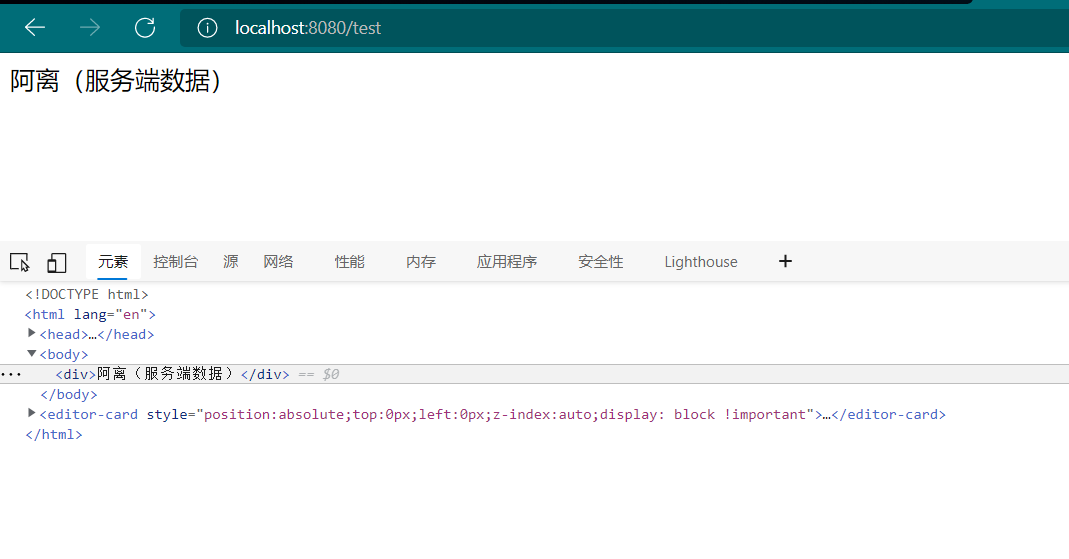This screenshot has height=559, width=1069.
Task: View site information icon in address bar
Action: [207, 28]
